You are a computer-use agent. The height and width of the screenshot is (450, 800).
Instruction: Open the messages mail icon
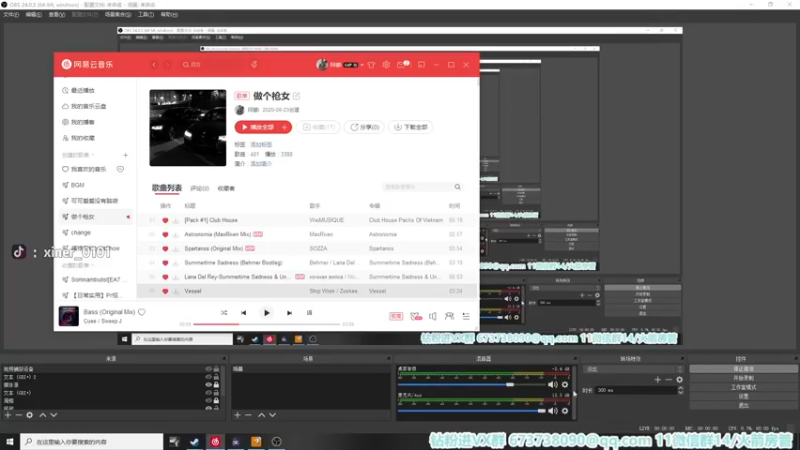click(402, 65)
